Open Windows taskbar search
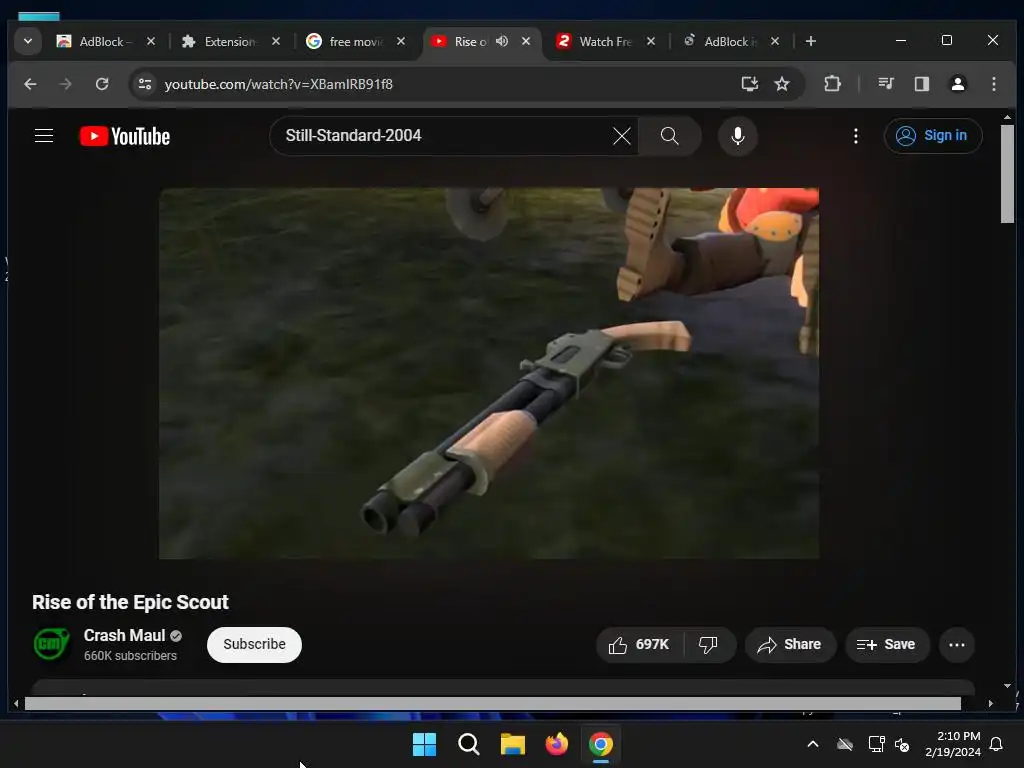Image resolution: width=1024 pixels, height=768 pixels. click(x=468, y=744)
